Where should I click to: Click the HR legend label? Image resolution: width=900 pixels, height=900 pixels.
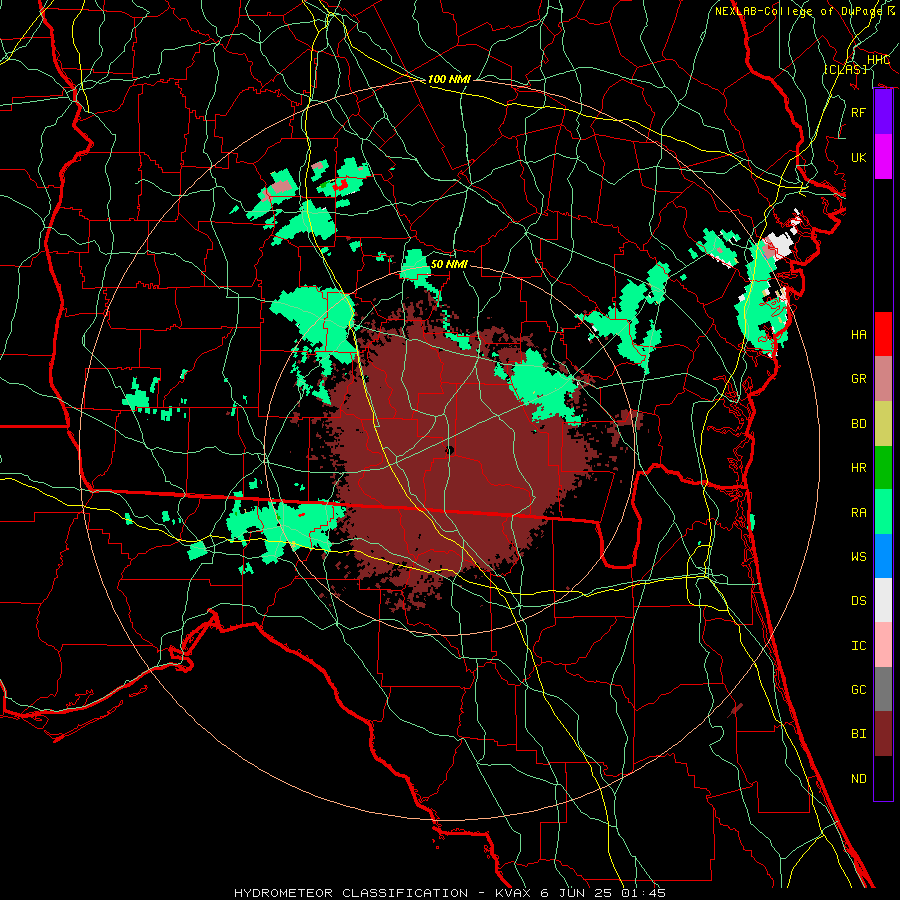click(x=858, y=468)
